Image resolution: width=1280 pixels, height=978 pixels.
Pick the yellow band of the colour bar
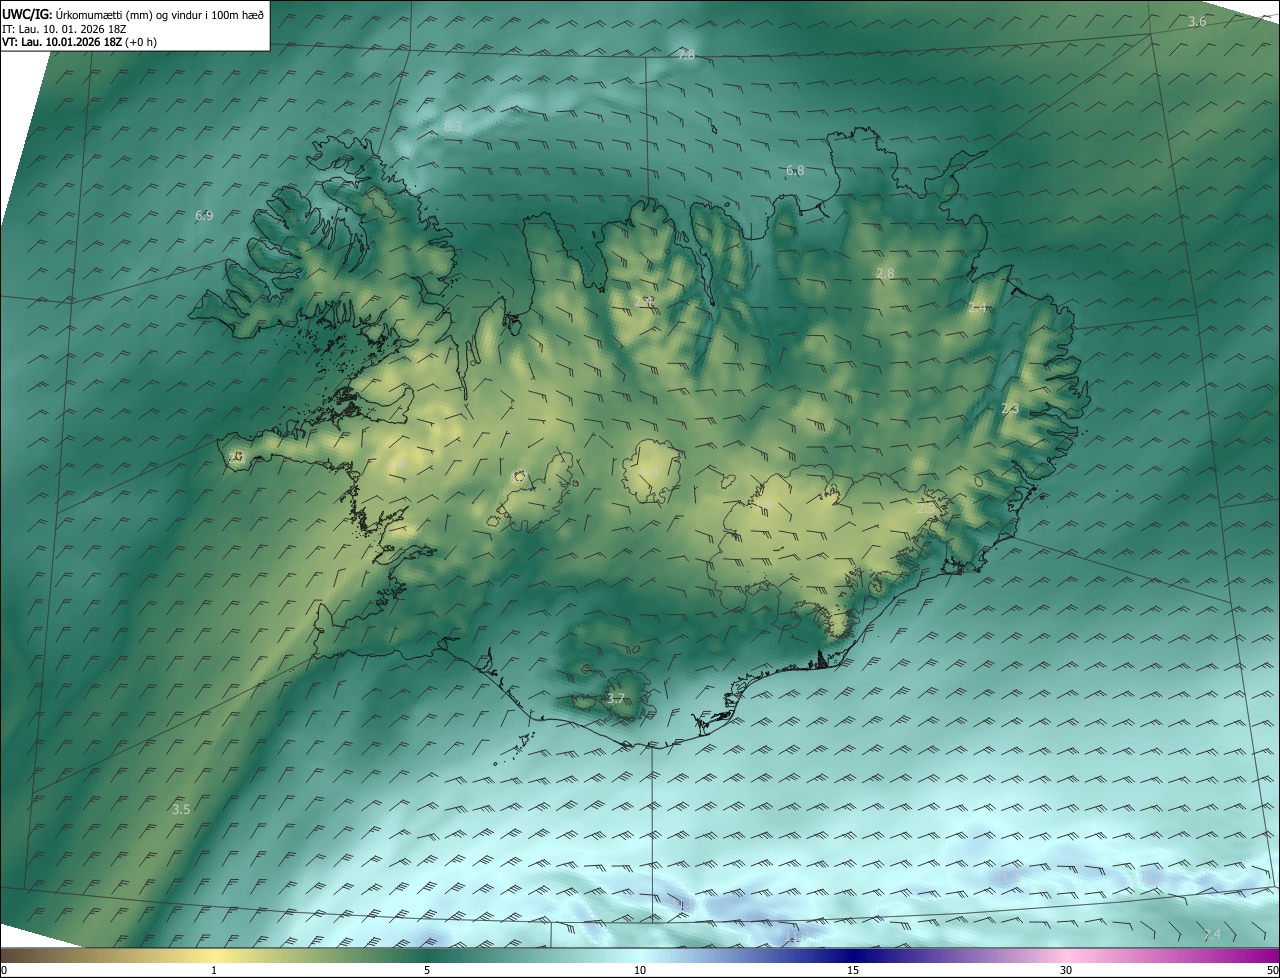215,956
